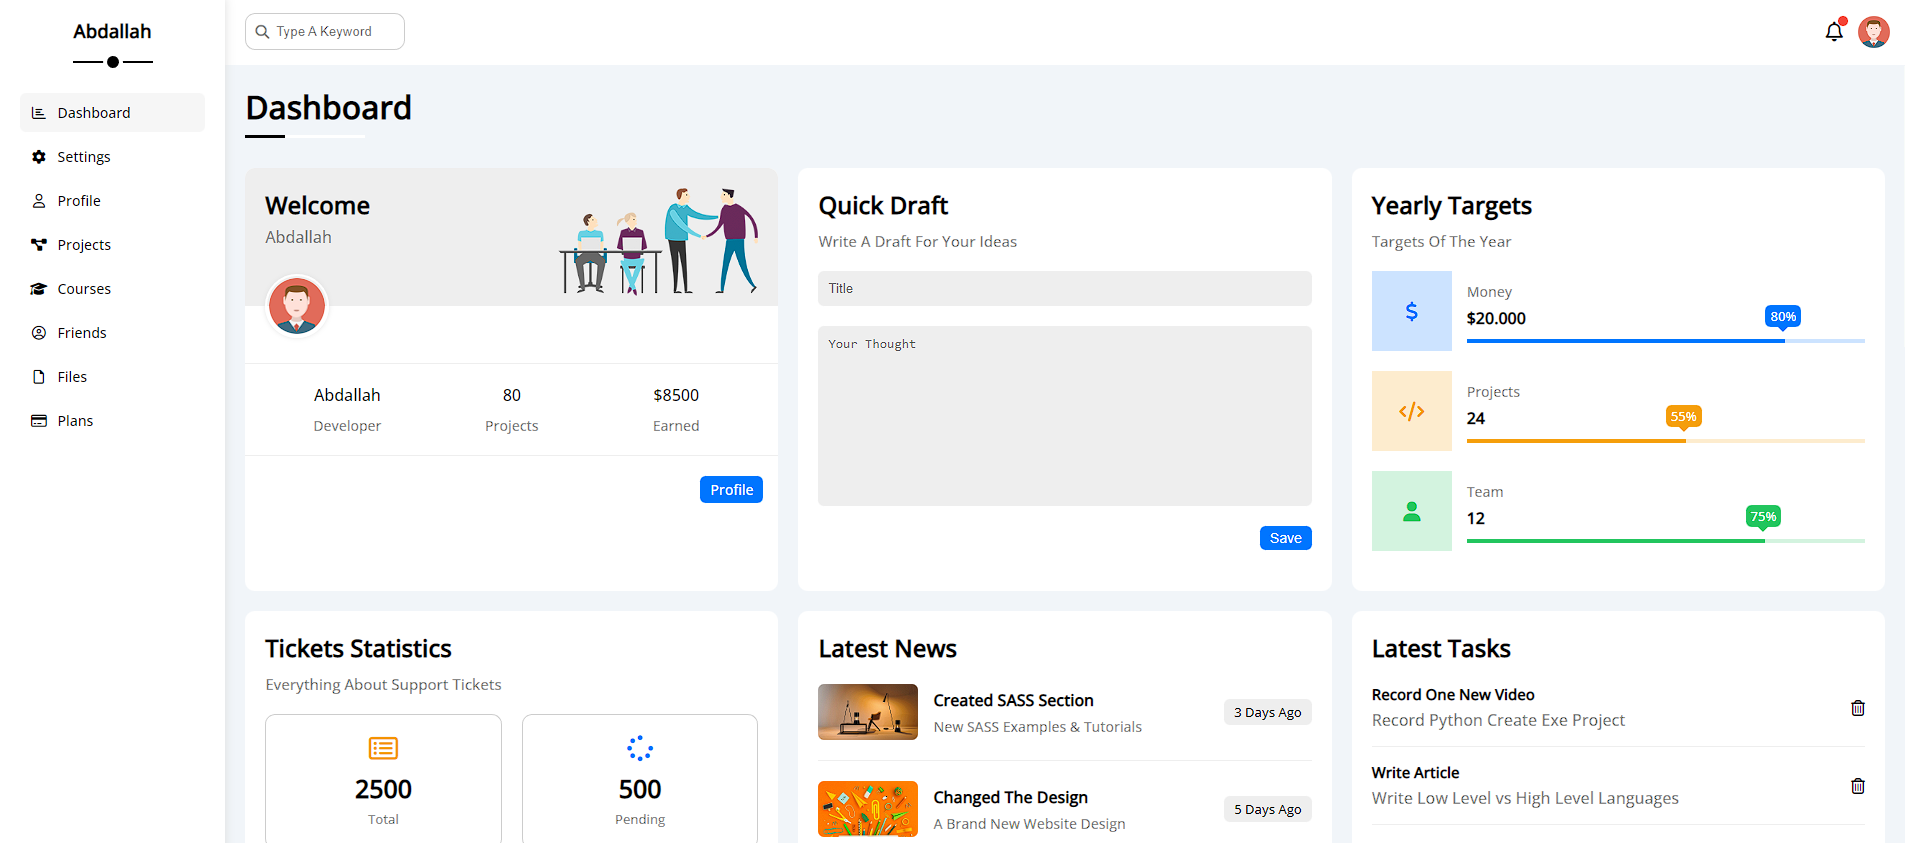Click the Total tickets list icon
The width and height of the screenshot is (1905, 843).
383,748
